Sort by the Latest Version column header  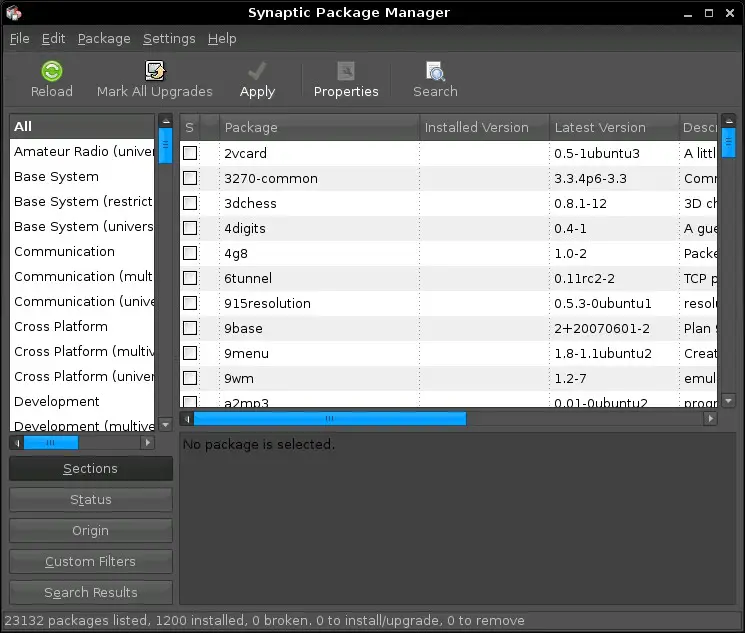(614, 127)
